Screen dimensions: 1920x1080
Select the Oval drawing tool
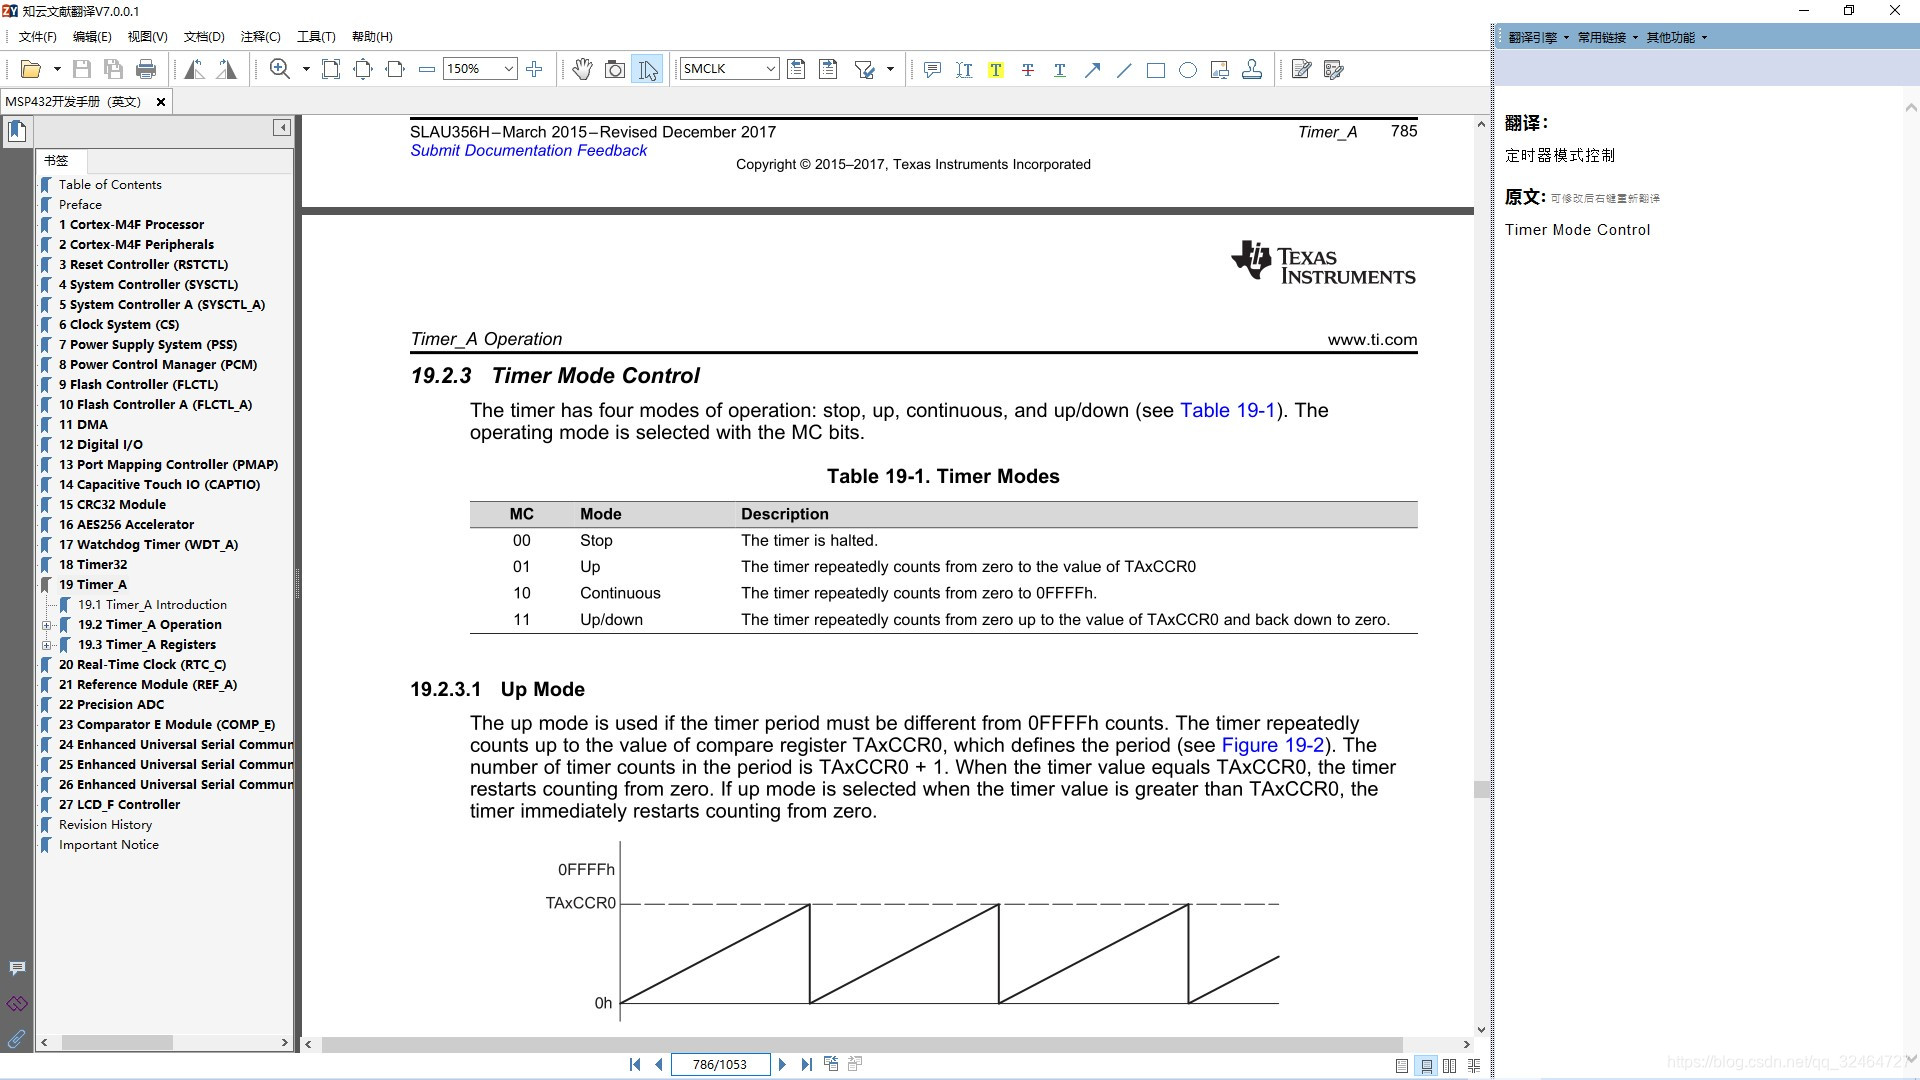(x=1188, y=69)
